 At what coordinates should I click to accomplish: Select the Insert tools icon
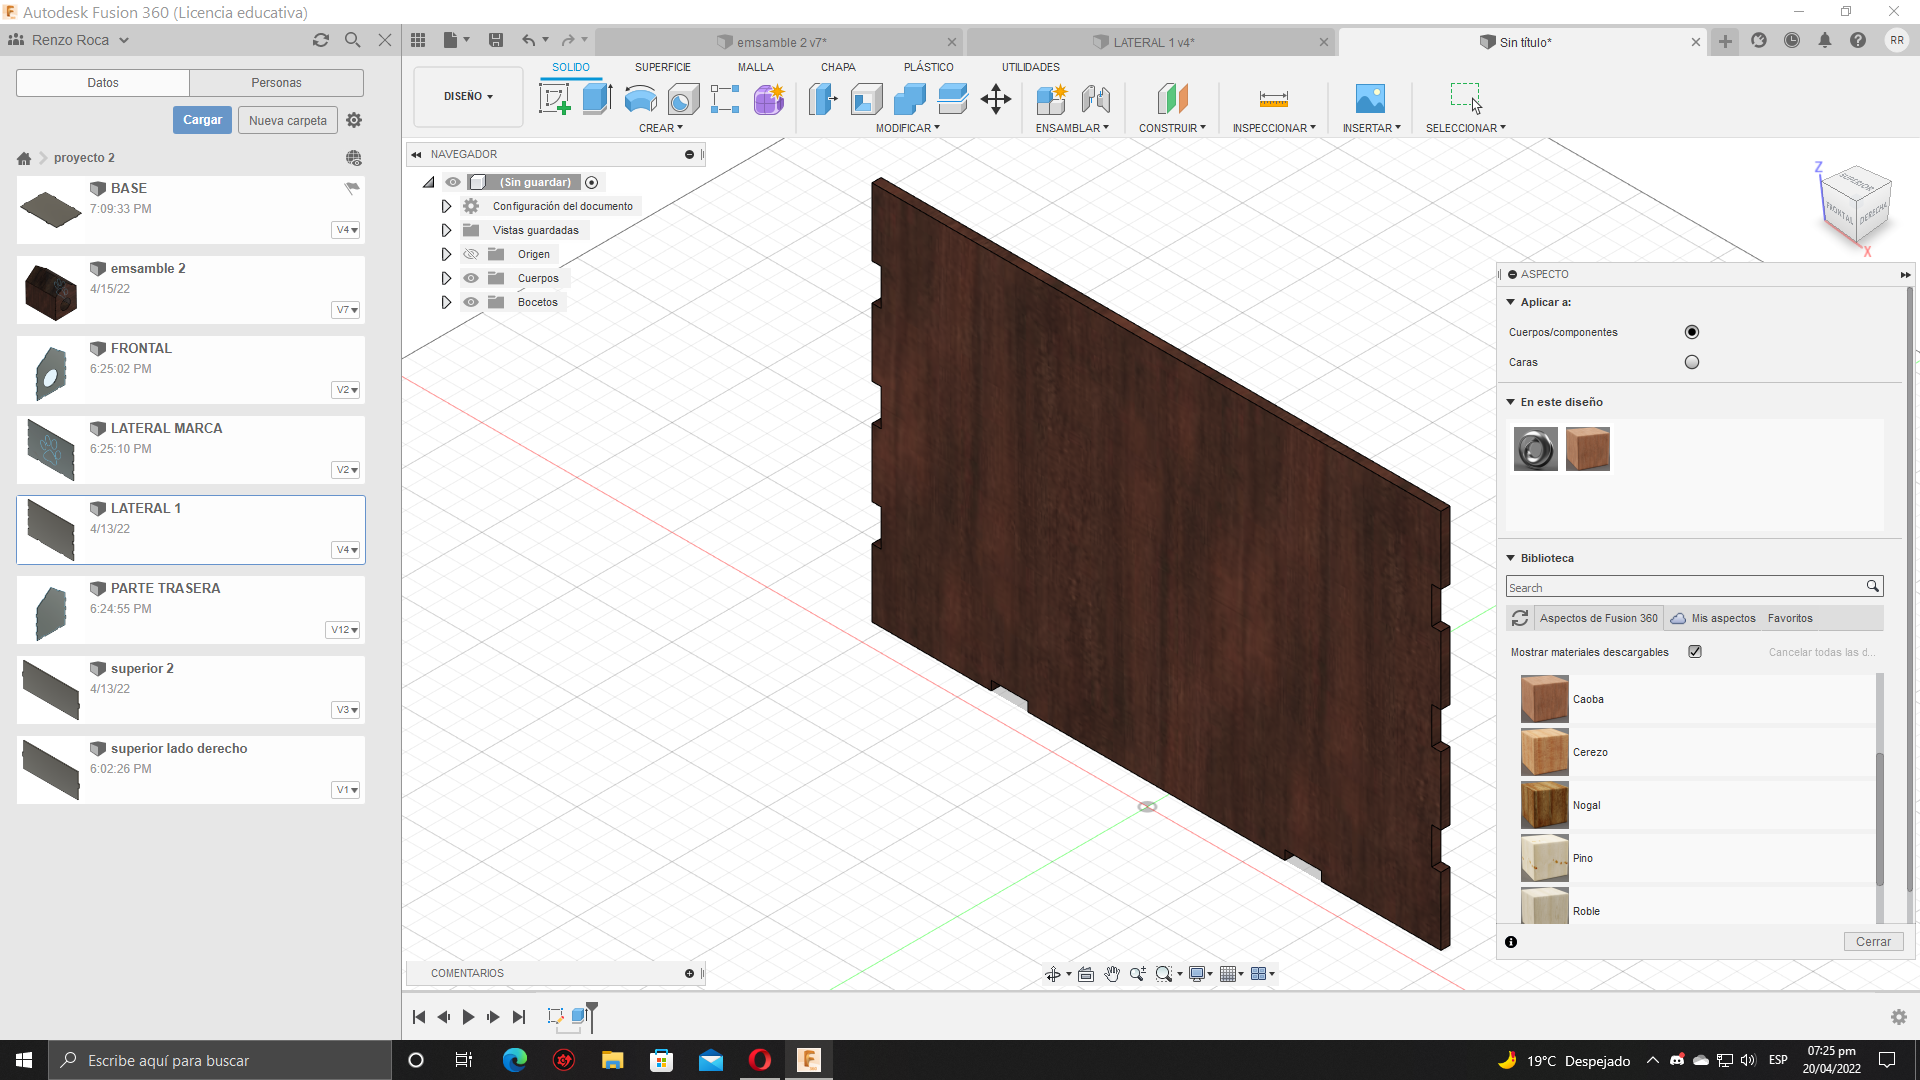(1370, 99)
